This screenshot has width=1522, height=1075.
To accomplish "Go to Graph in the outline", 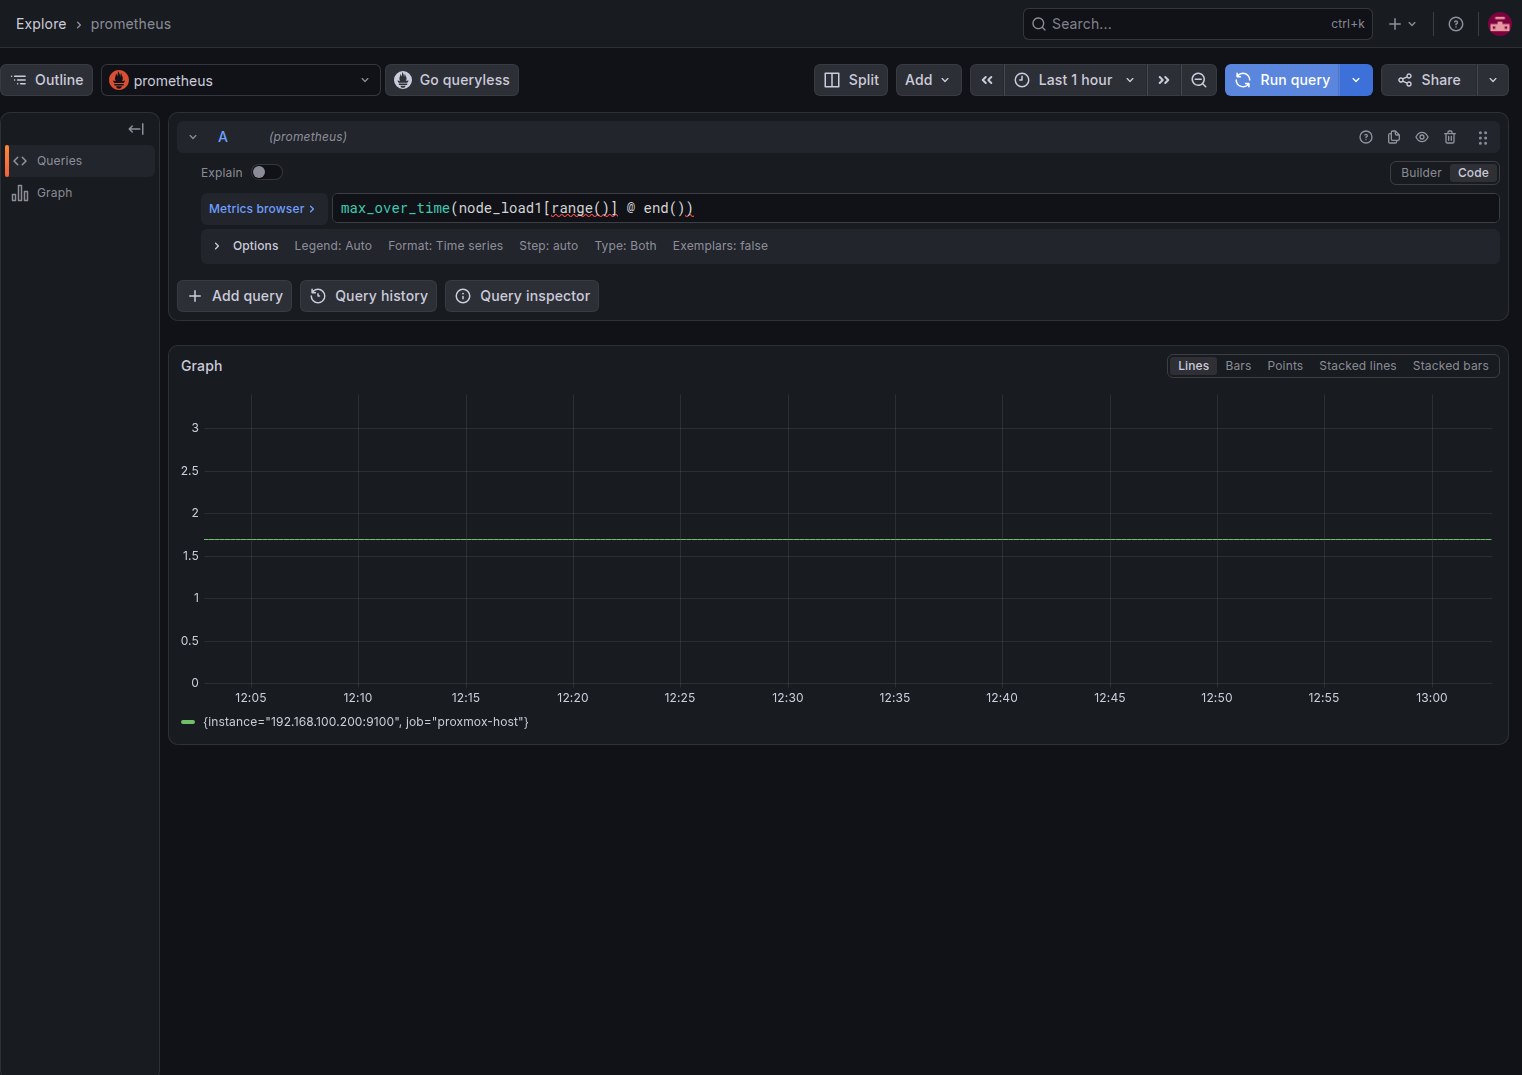I will pos(80,193).
